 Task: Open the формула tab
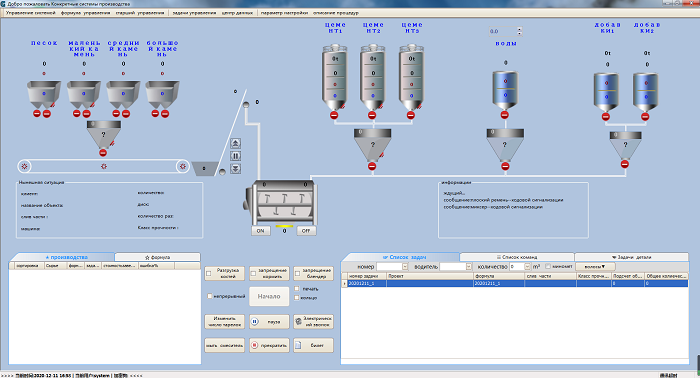click(158, 257)
